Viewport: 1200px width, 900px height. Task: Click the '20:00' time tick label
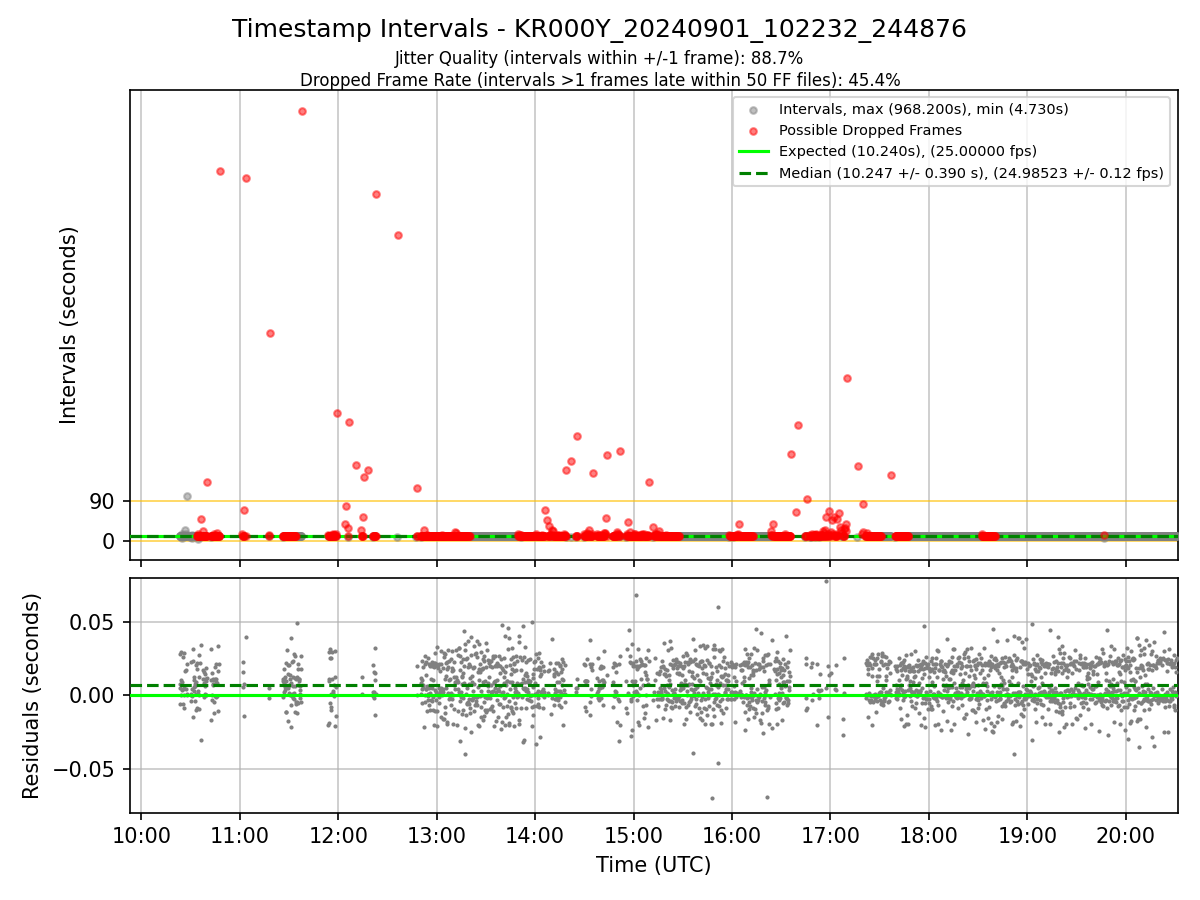pos(1126,837)
